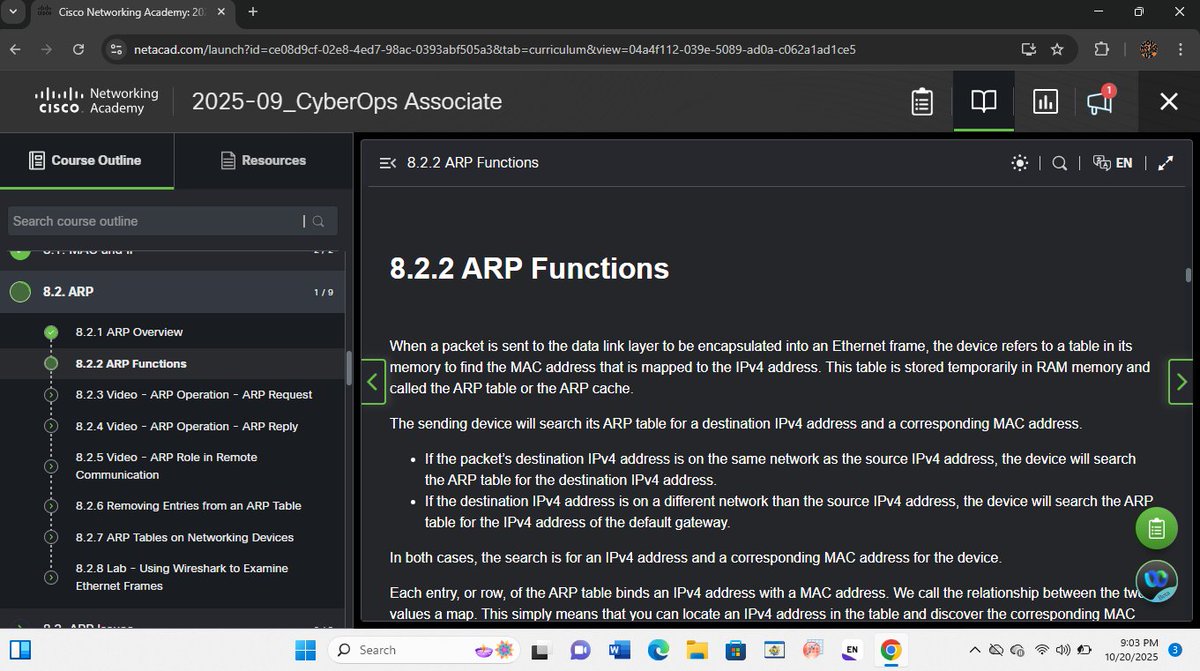Open 8.2.6 Removing Entries from an ARP Table
This screenshot has height=671, width=1200.
188,506
